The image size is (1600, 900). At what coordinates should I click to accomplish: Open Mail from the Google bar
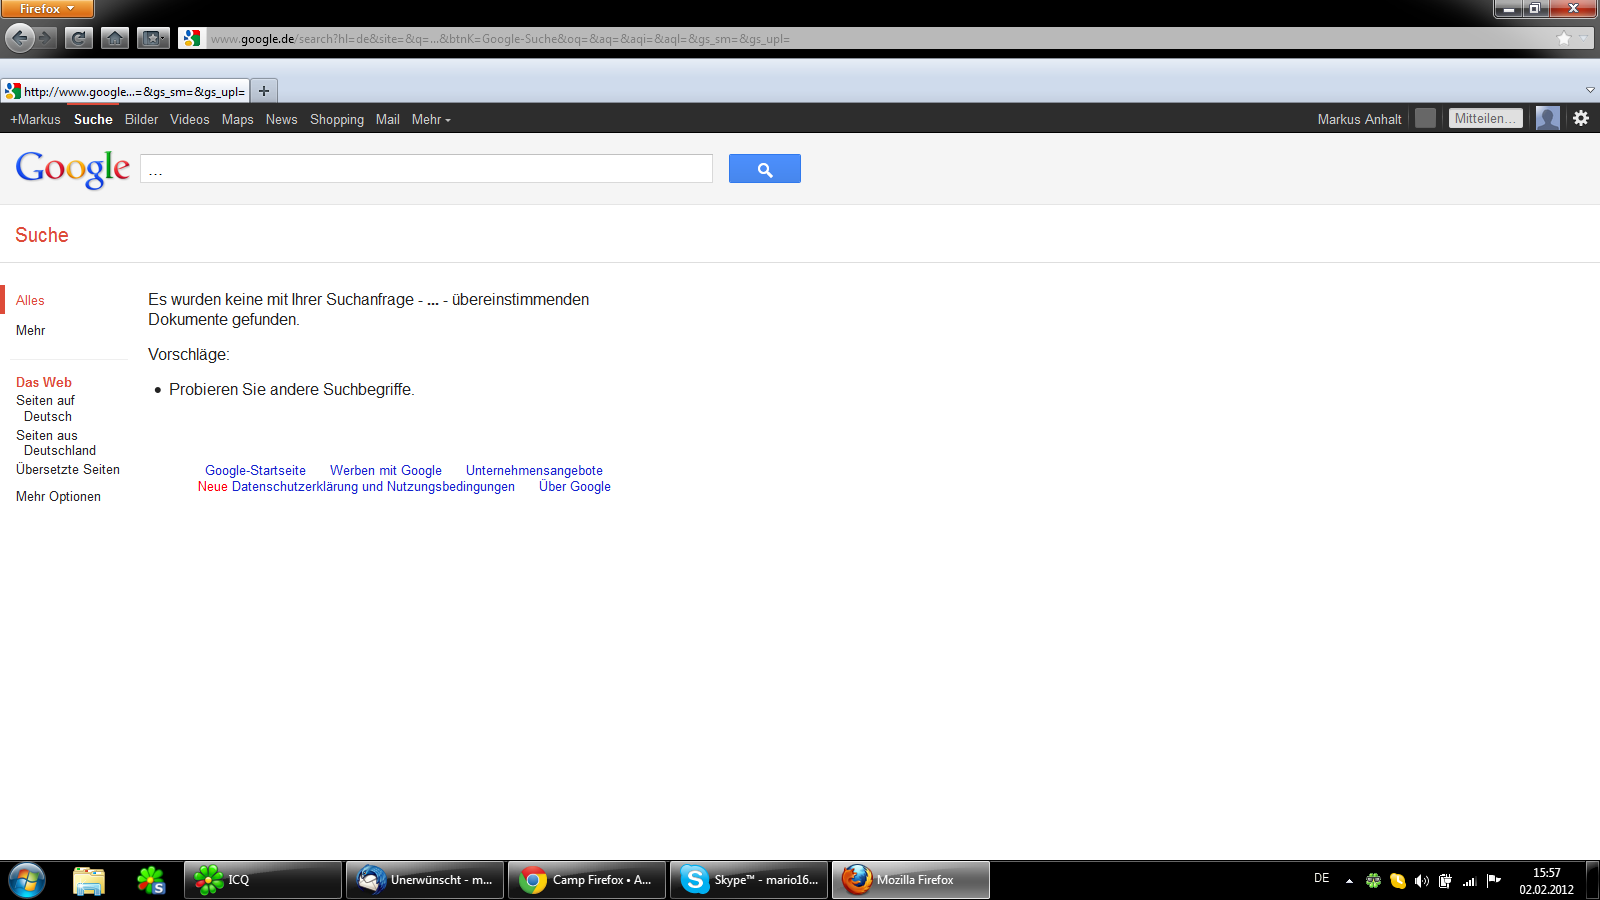[x=388, y=119]
